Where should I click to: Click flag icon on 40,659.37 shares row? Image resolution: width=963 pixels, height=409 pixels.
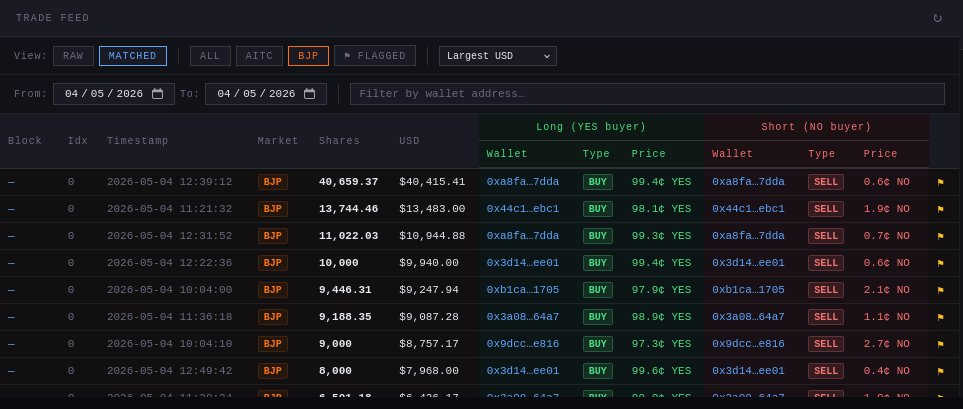point(940,182)
